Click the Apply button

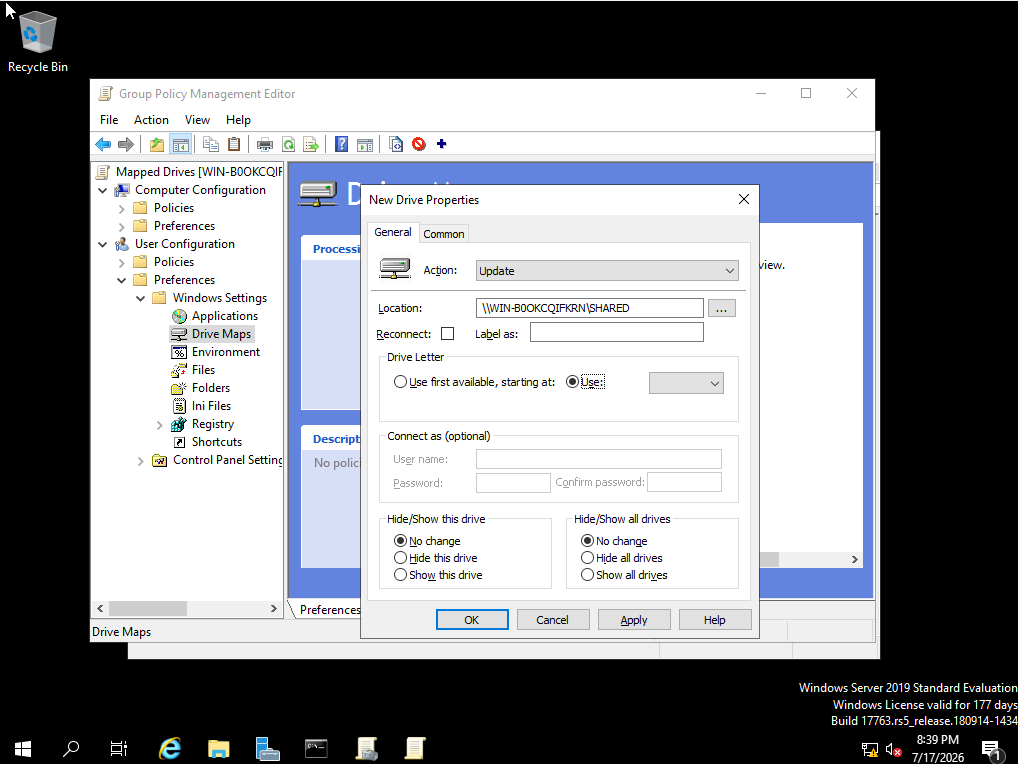(x=634, y=620)
